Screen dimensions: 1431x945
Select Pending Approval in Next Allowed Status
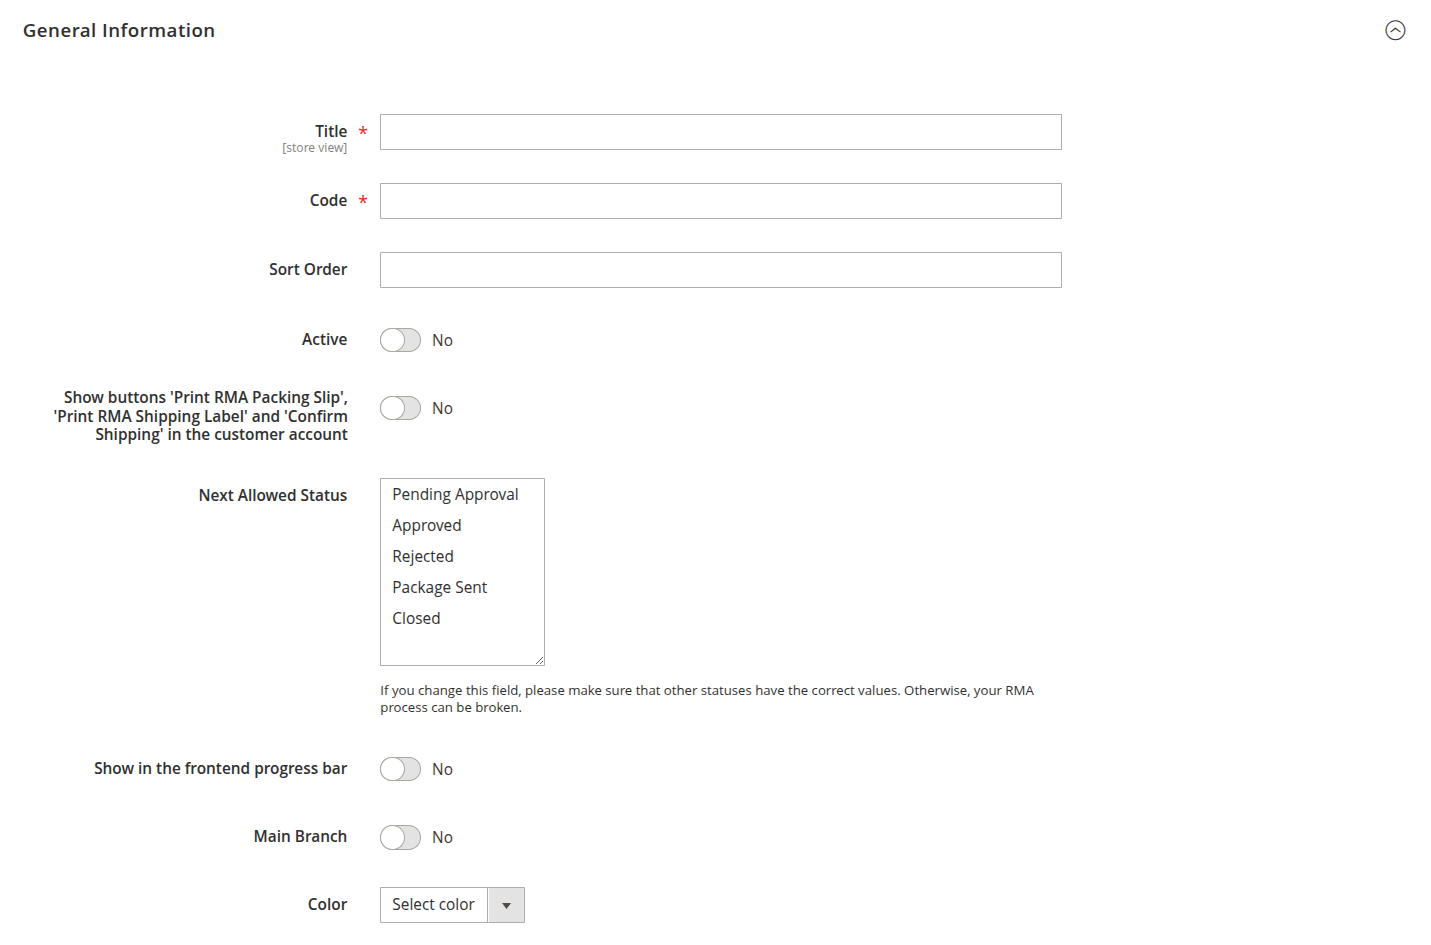455,494
